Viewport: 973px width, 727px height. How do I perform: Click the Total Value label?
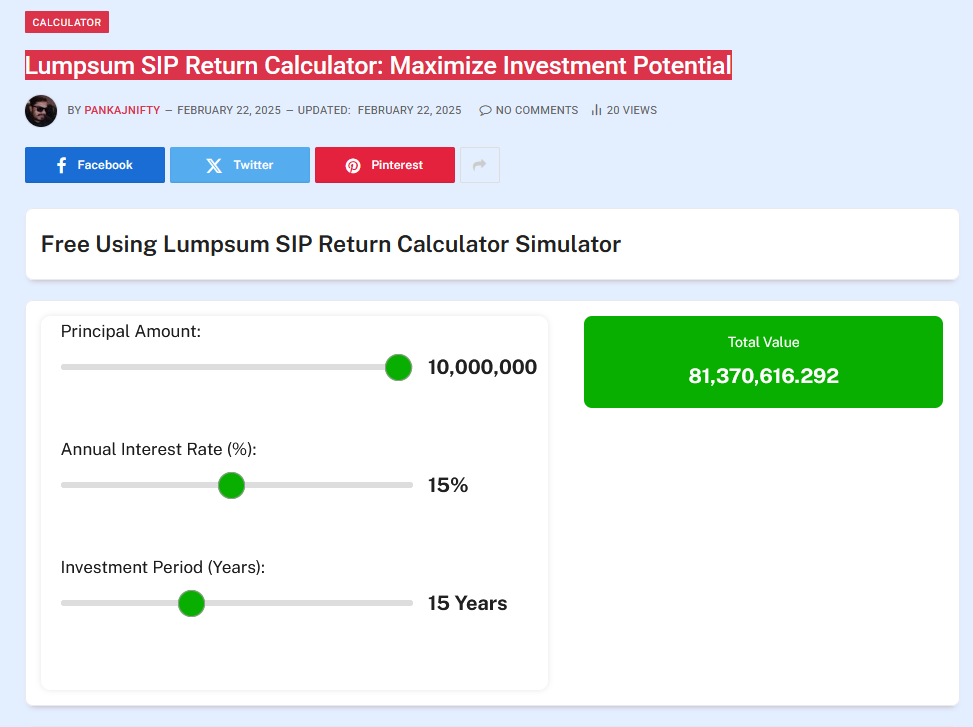(763, 342)
